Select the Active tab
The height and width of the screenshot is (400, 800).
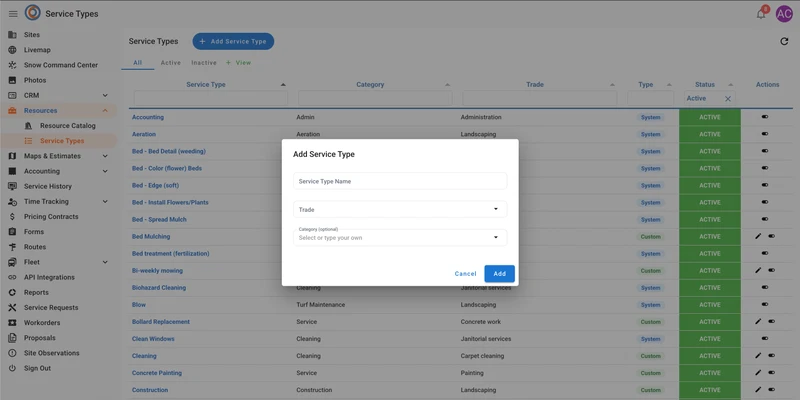coord(170,63)
